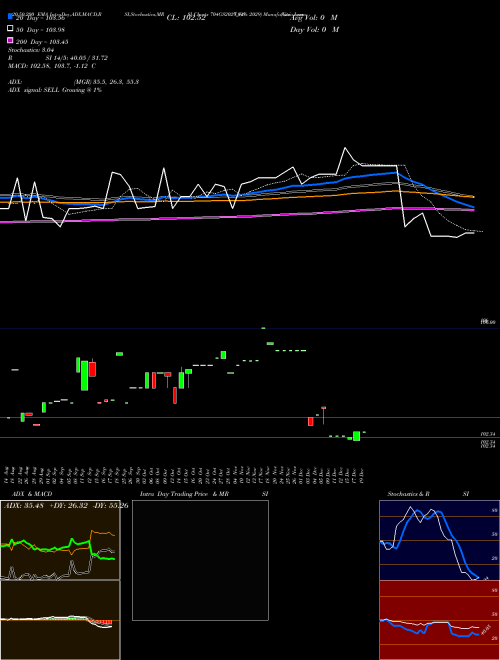This screenshot has height=660, width=500.
Task: Select the '200 Day = 103.45' legend text
Action: click(42, 42)
